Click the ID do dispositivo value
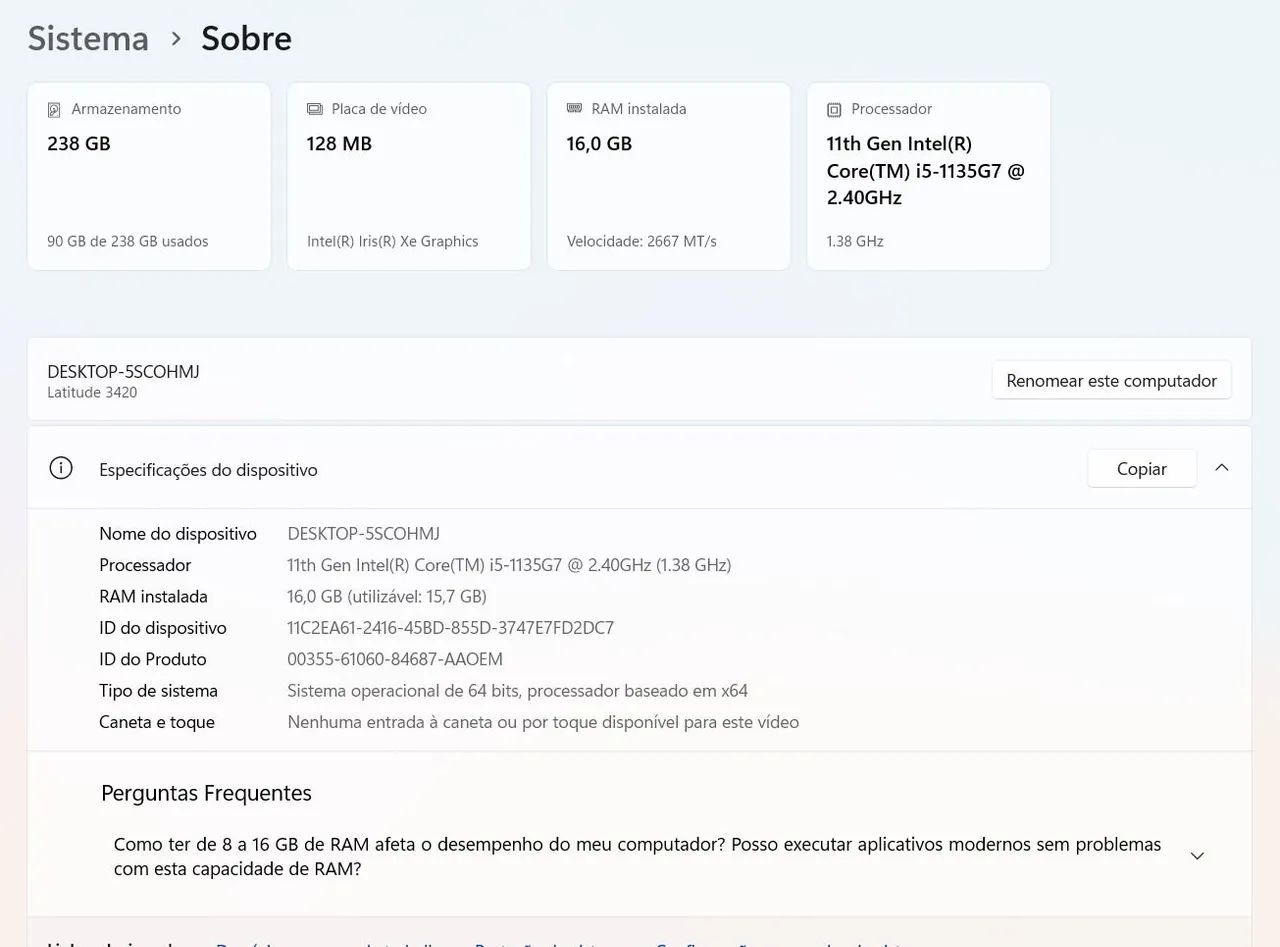The height and width of the screenshot is (947, 1280). [x=450, y=628]
